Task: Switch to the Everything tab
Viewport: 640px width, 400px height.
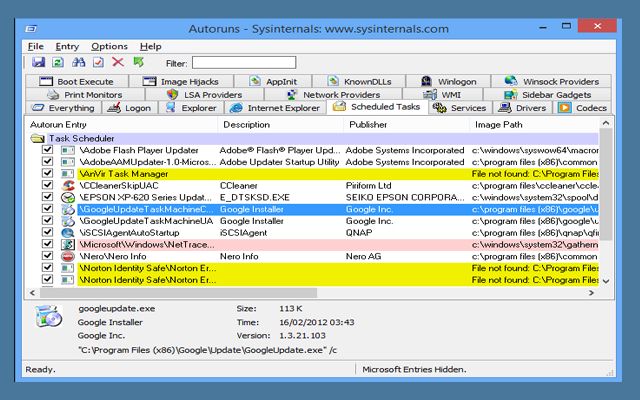Action: [63, 108]
